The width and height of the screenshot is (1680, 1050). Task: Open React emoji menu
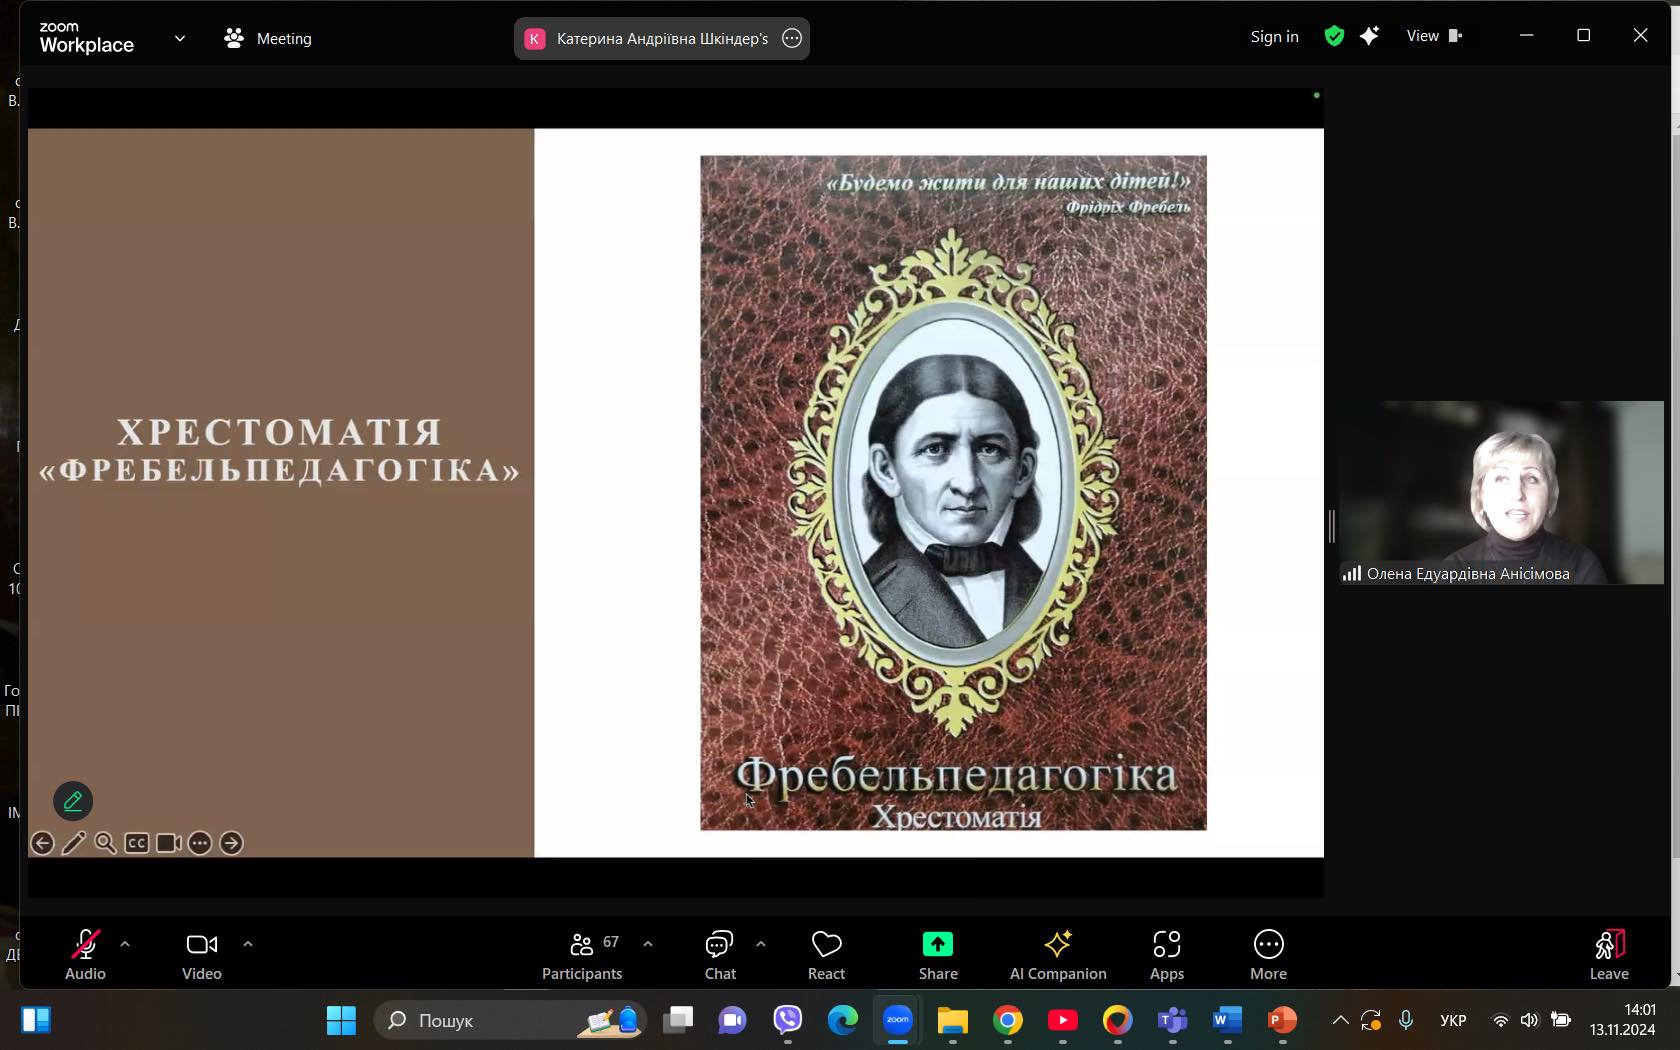[x=827, y=954]
